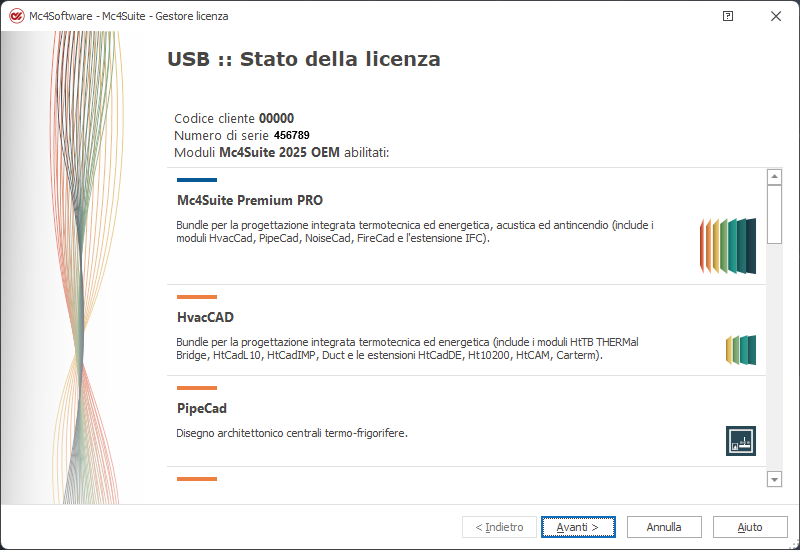
Task: Click the scroll down arrow of module list
Action: click(774, 479)
